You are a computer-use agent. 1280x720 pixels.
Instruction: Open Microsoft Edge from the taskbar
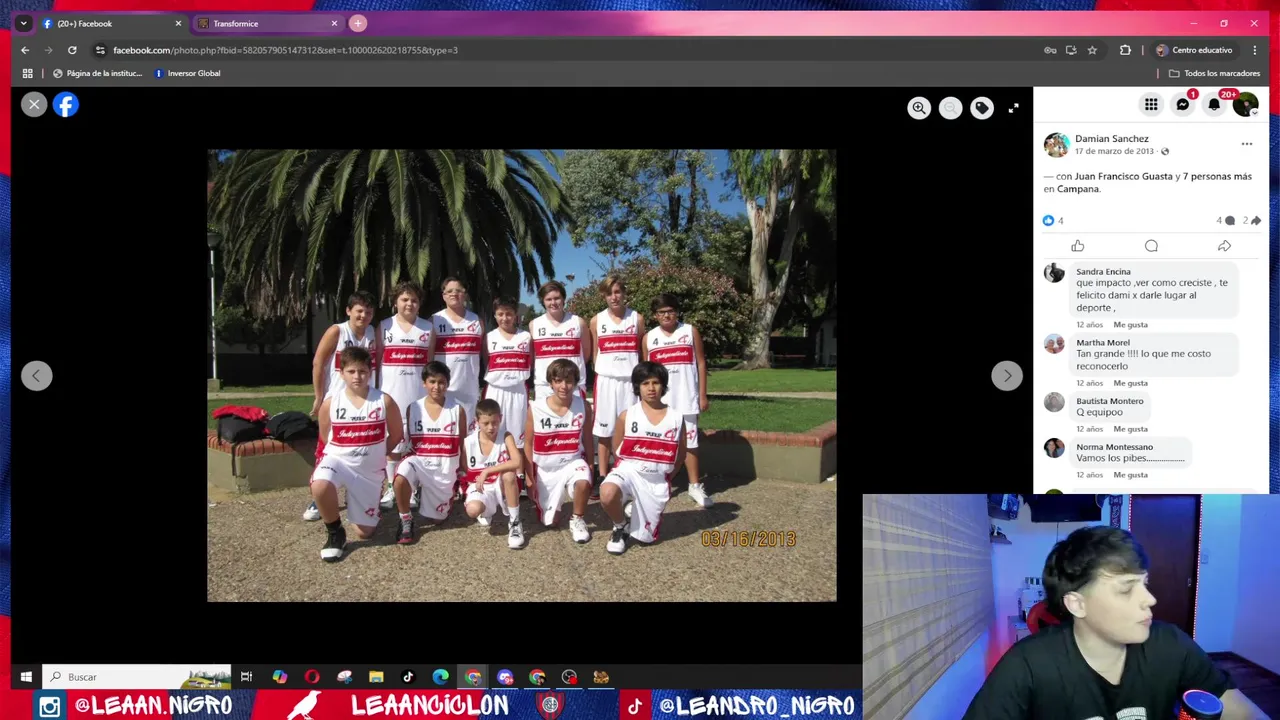pyautogui.click(x=440, y=677)
